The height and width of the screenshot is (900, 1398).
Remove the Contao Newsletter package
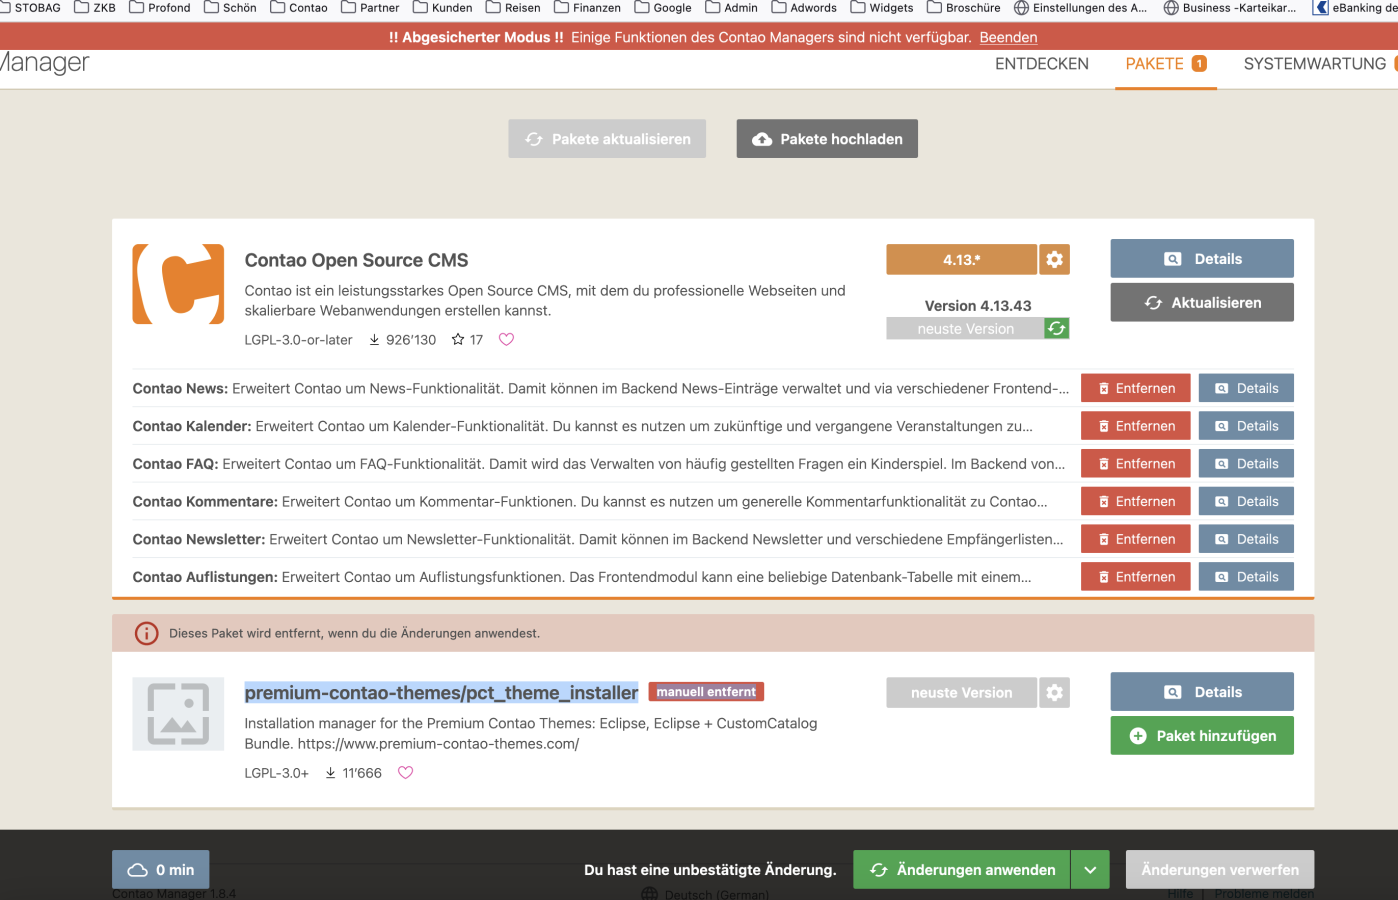[1135, 539]
